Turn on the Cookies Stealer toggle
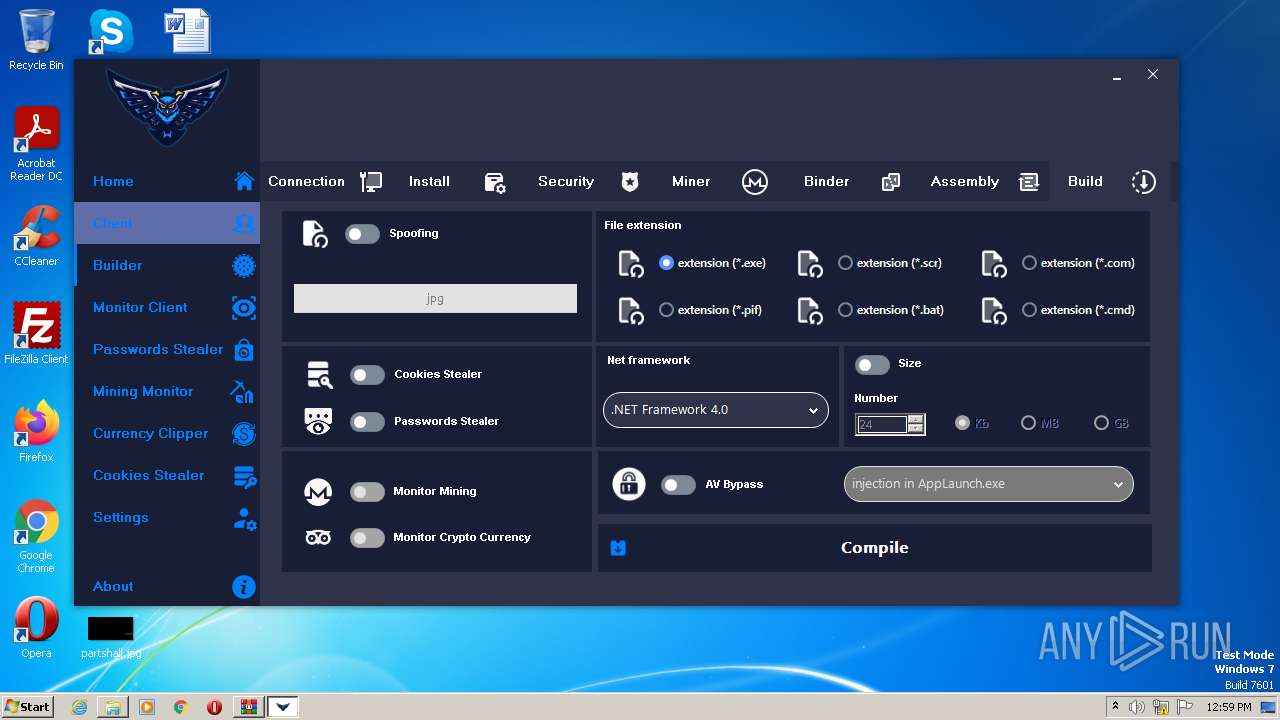 367,374
